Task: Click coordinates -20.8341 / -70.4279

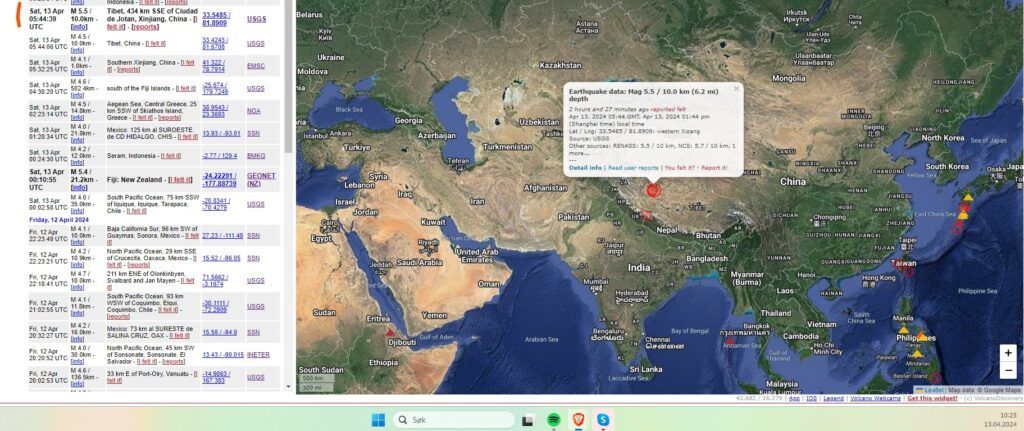Action: click(215, 204)
